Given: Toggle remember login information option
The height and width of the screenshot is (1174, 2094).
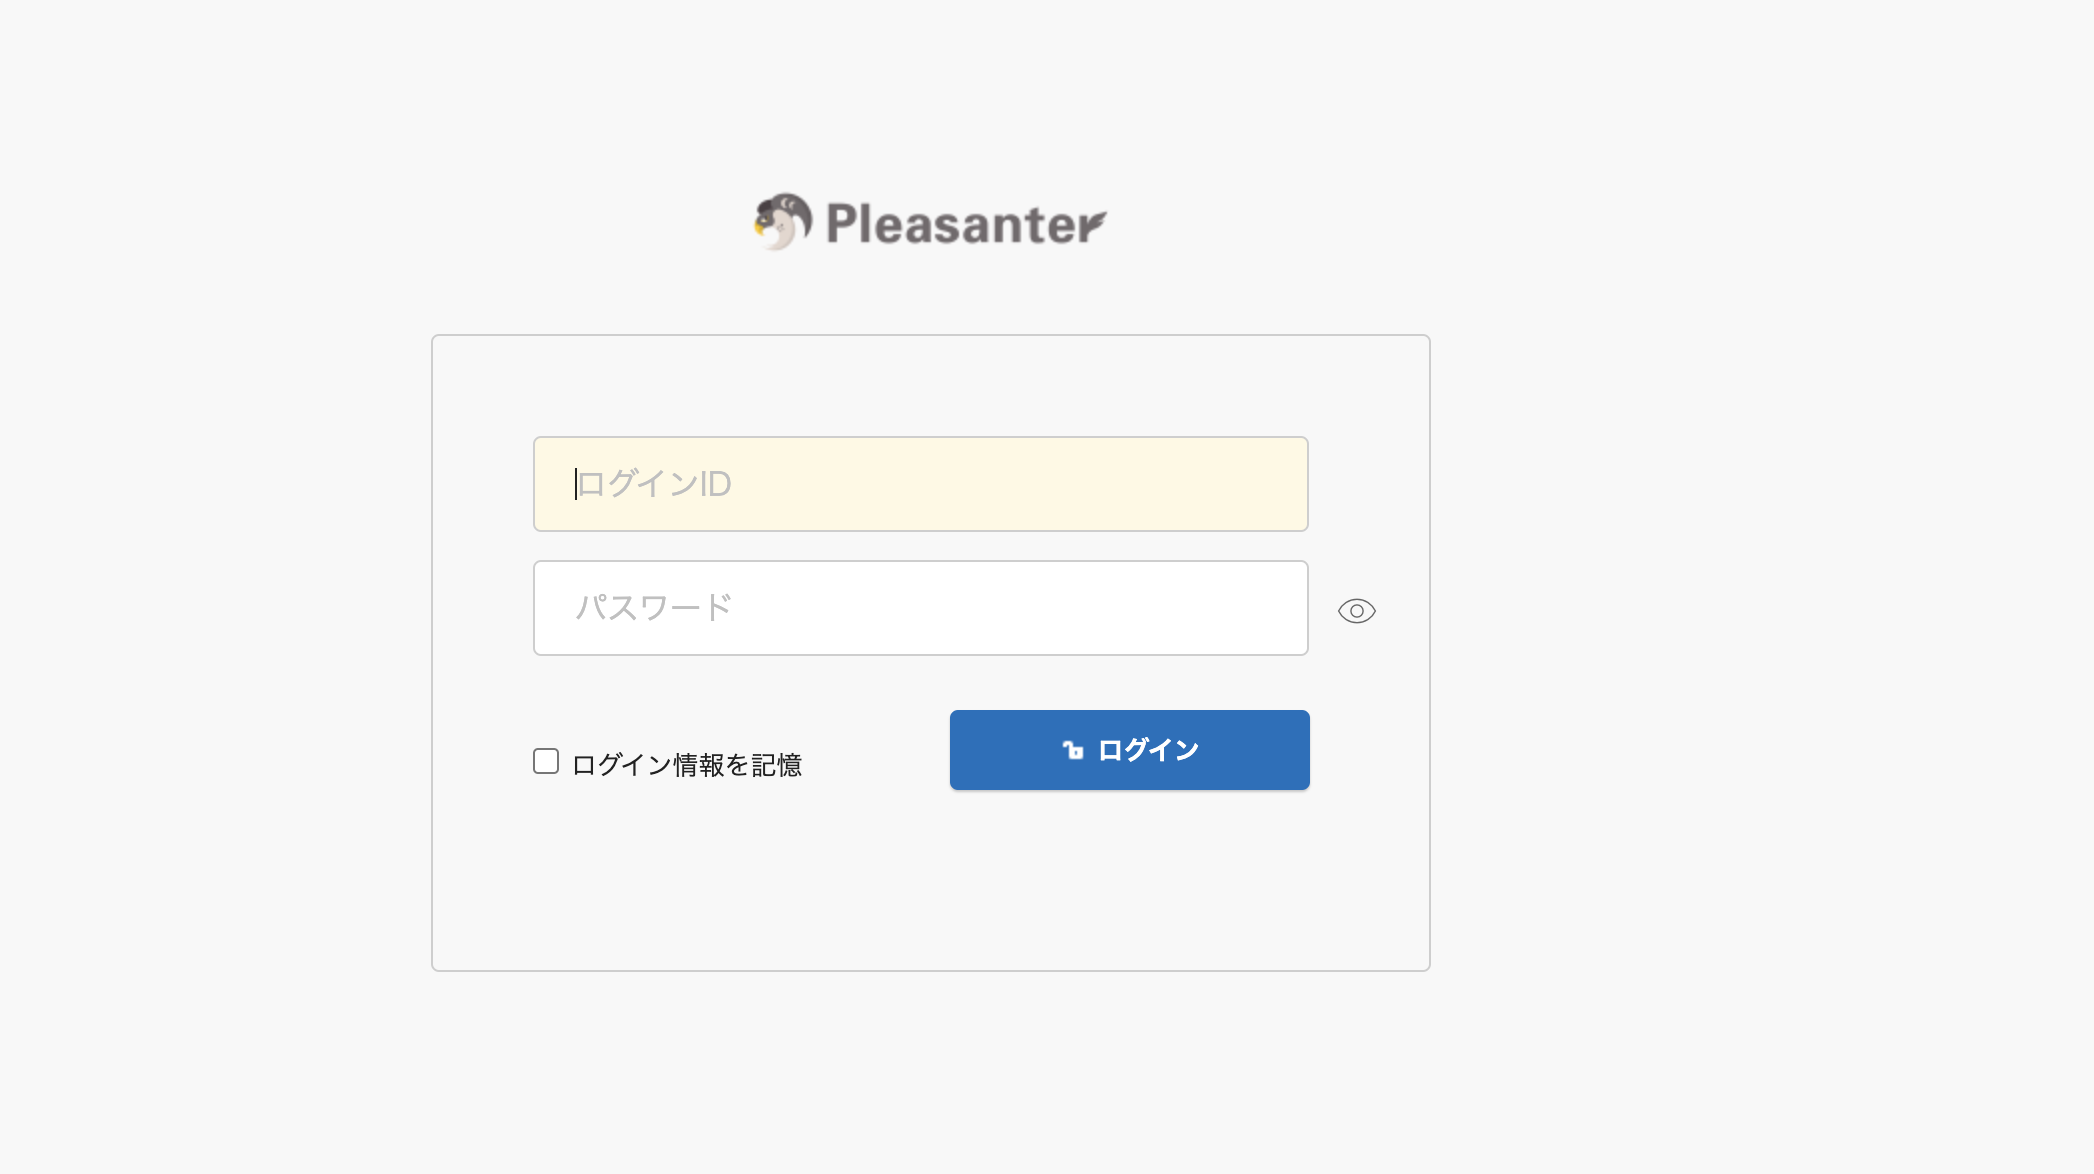Looking at the screenshot, I should coord(546,761).
